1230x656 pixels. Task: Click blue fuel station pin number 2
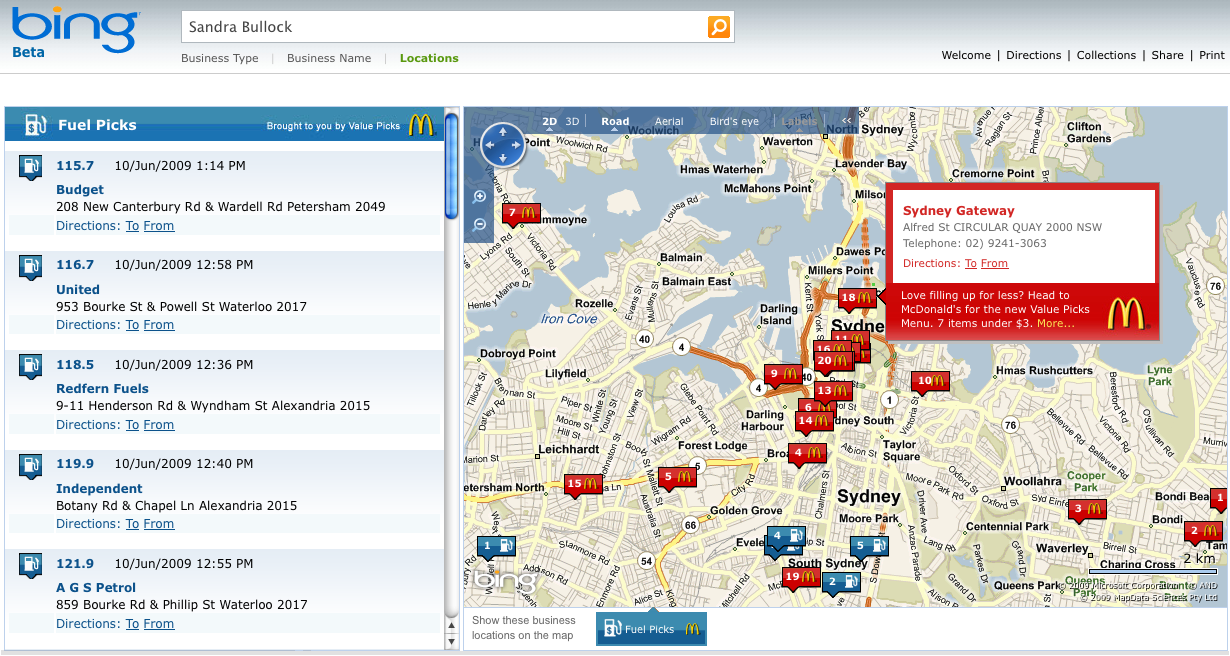pos(841,582)
